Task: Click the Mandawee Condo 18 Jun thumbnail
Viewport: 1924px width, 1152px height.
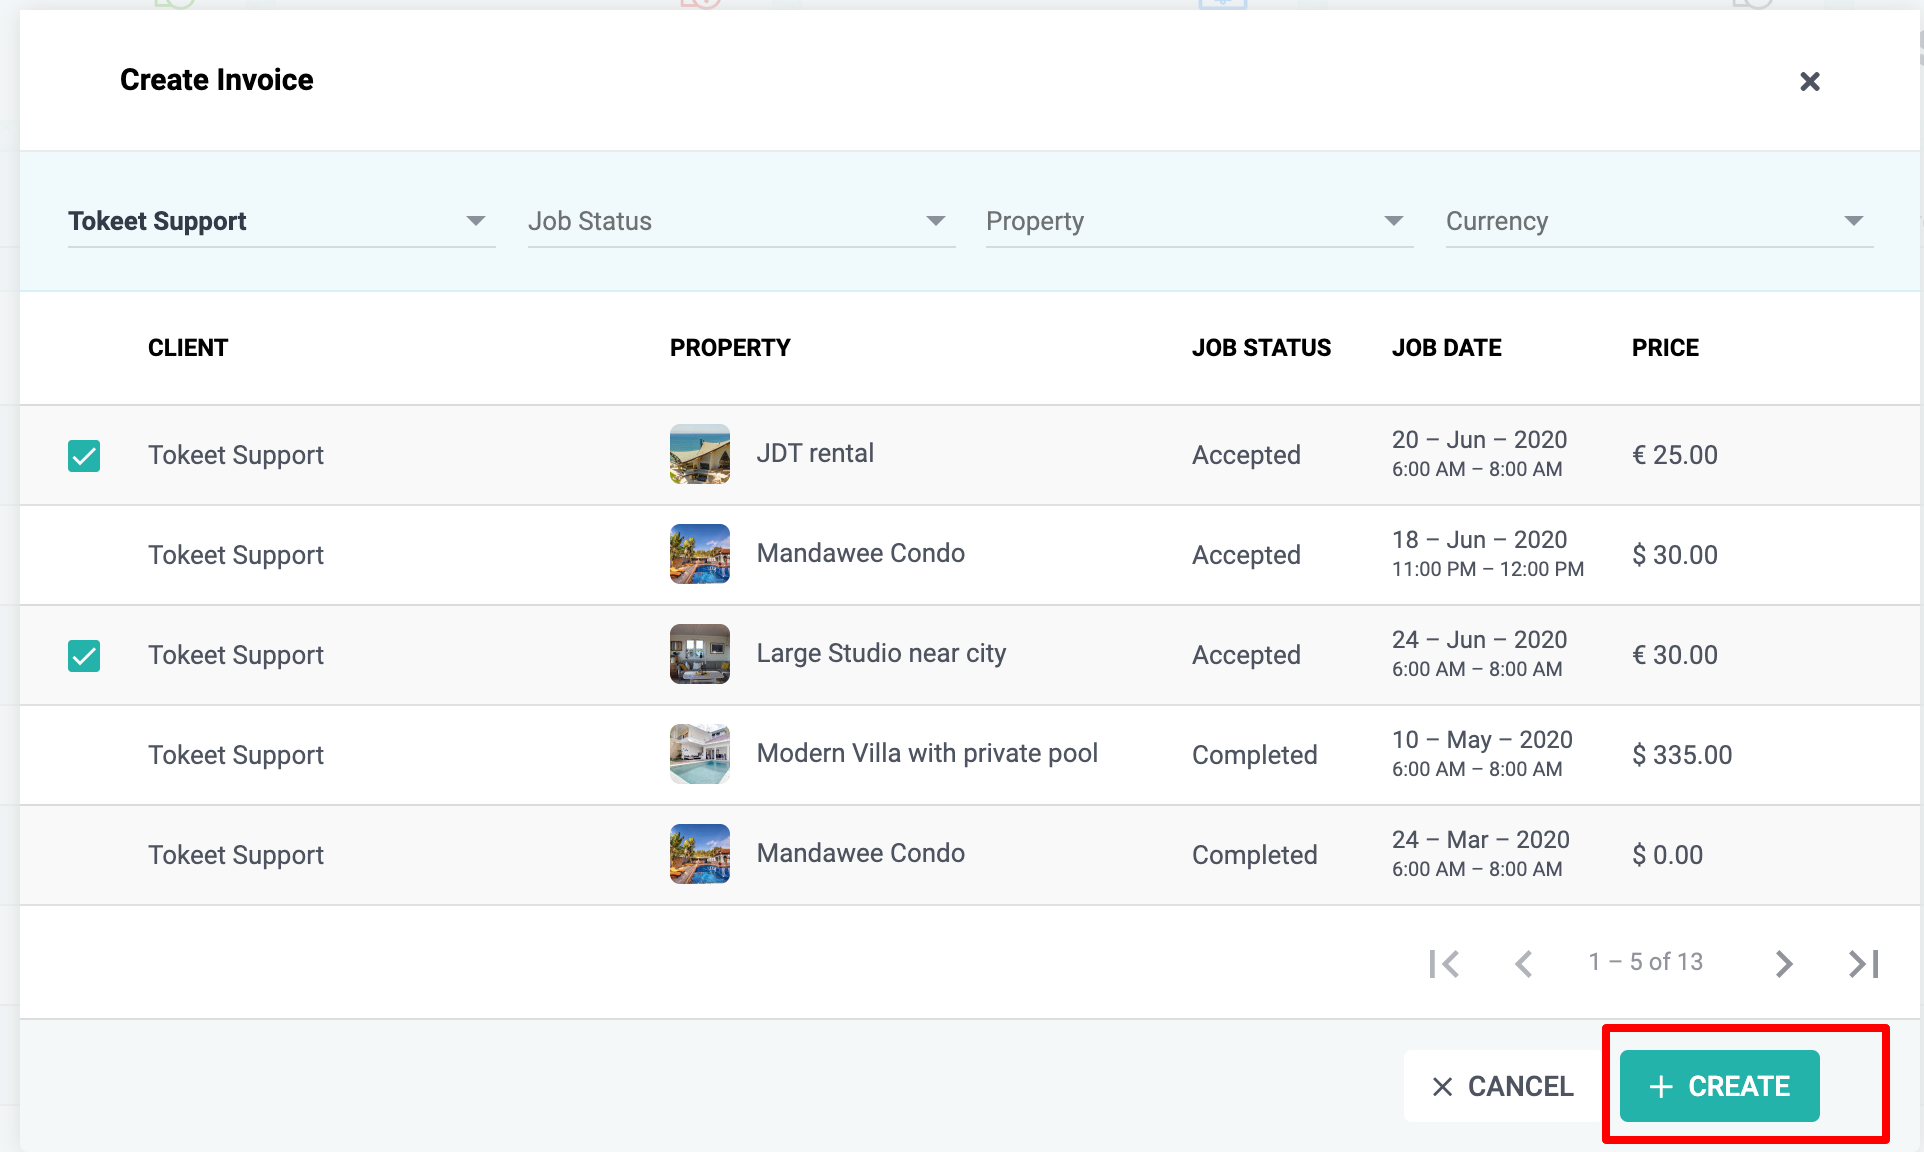Action: 700,554
